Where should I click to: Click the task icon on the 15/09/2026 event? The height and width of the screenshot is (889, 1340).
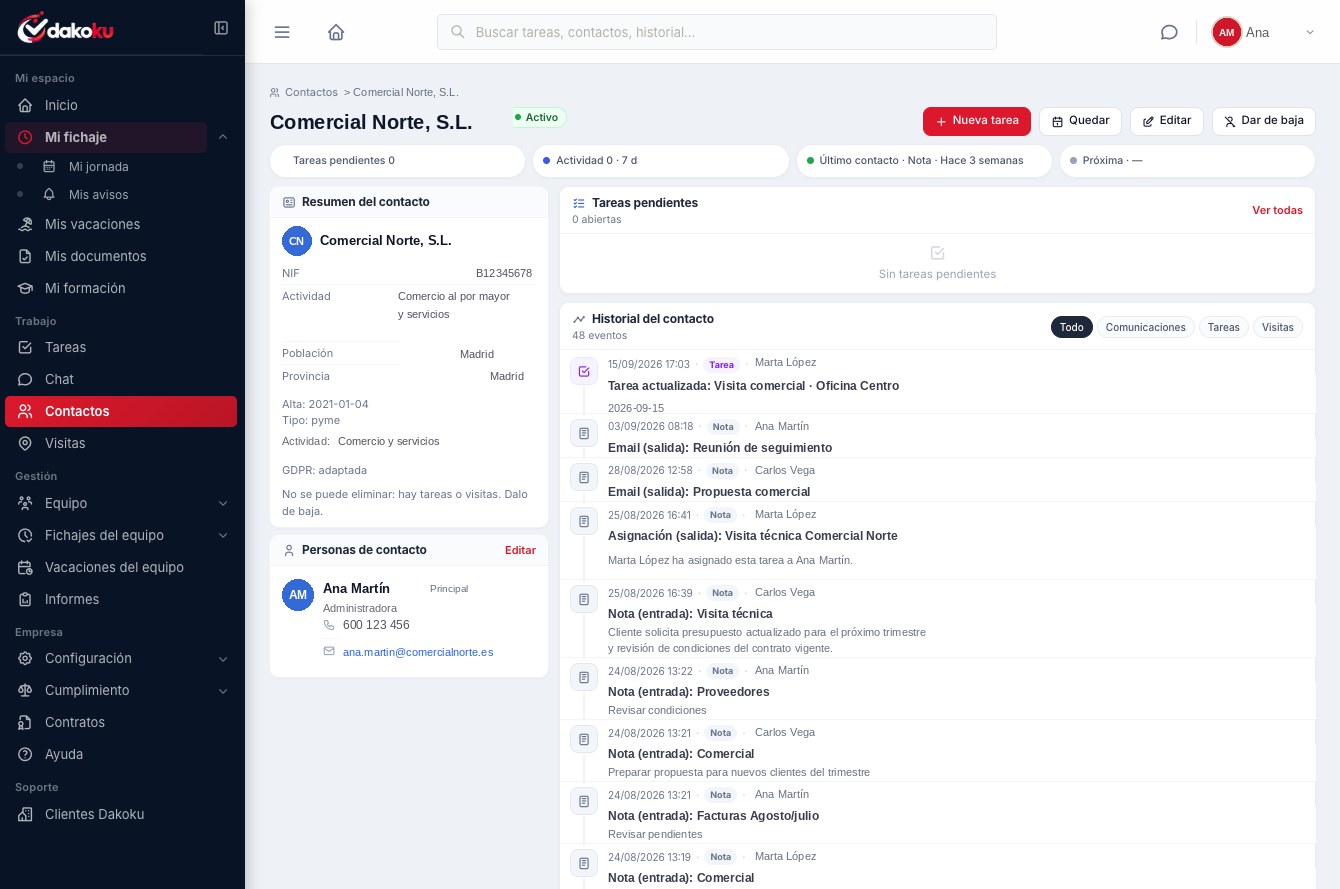[x=584, y=371]
